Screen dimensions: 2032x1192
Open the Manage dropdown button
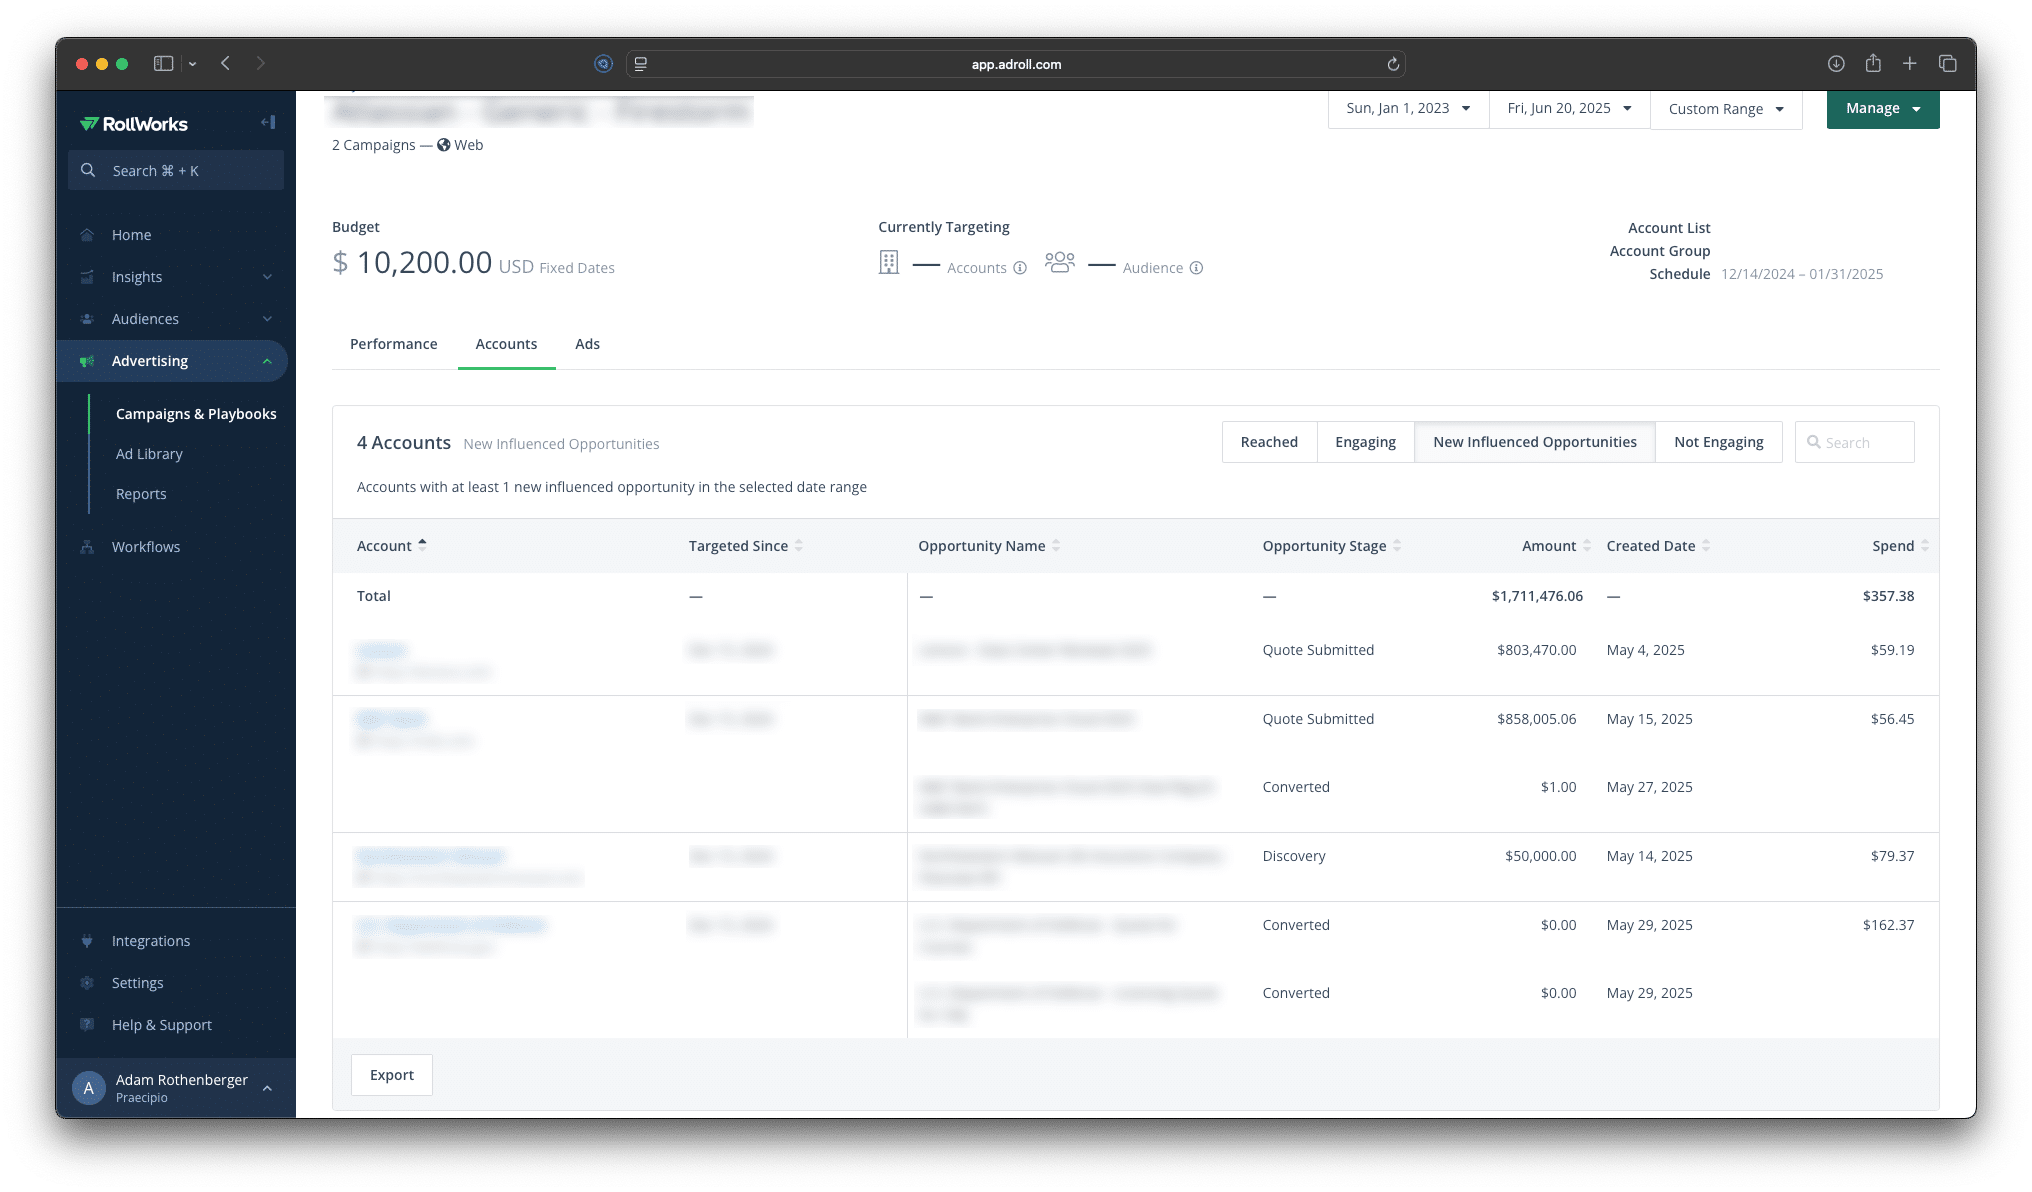pos(1882,109)
